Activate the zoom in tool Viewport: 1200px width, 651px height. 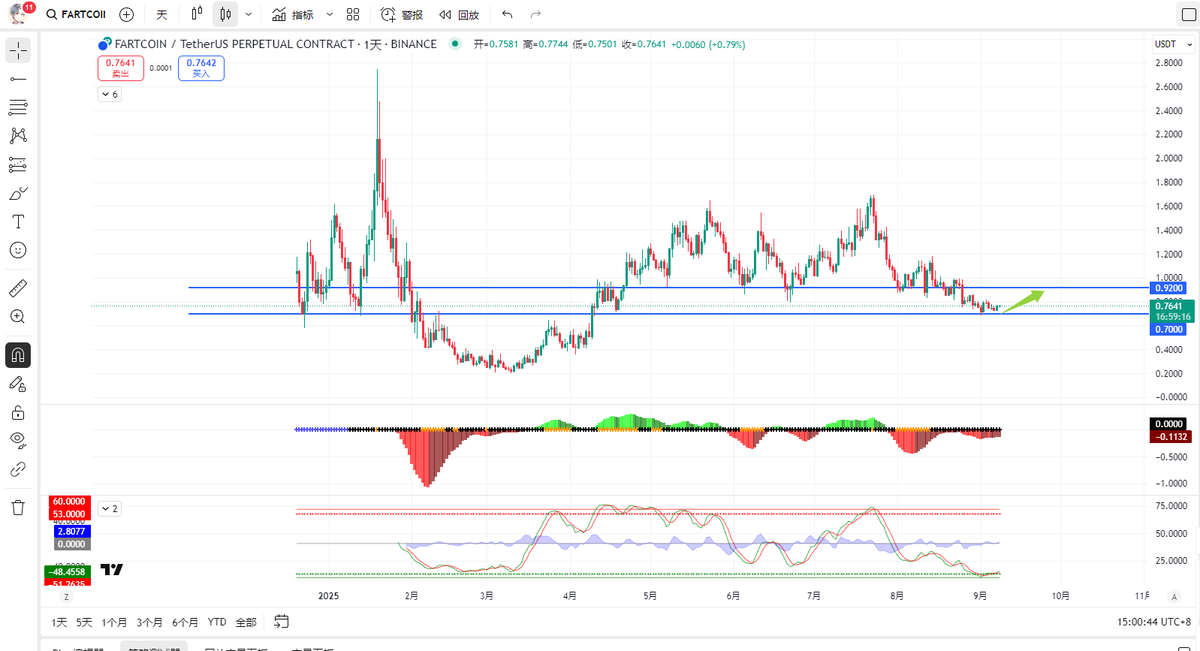pyautogui.click(x=18, y=316)
